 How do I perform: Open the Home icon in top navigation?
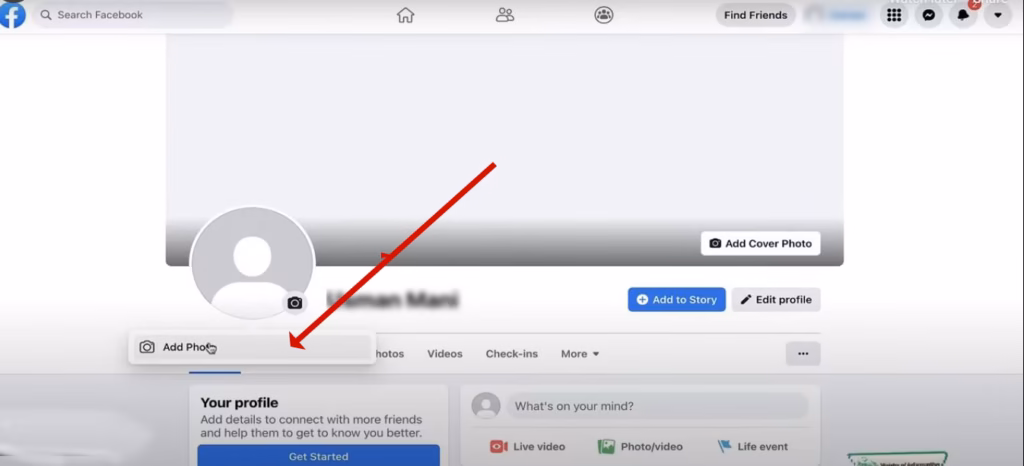click(x=406, y=15)
